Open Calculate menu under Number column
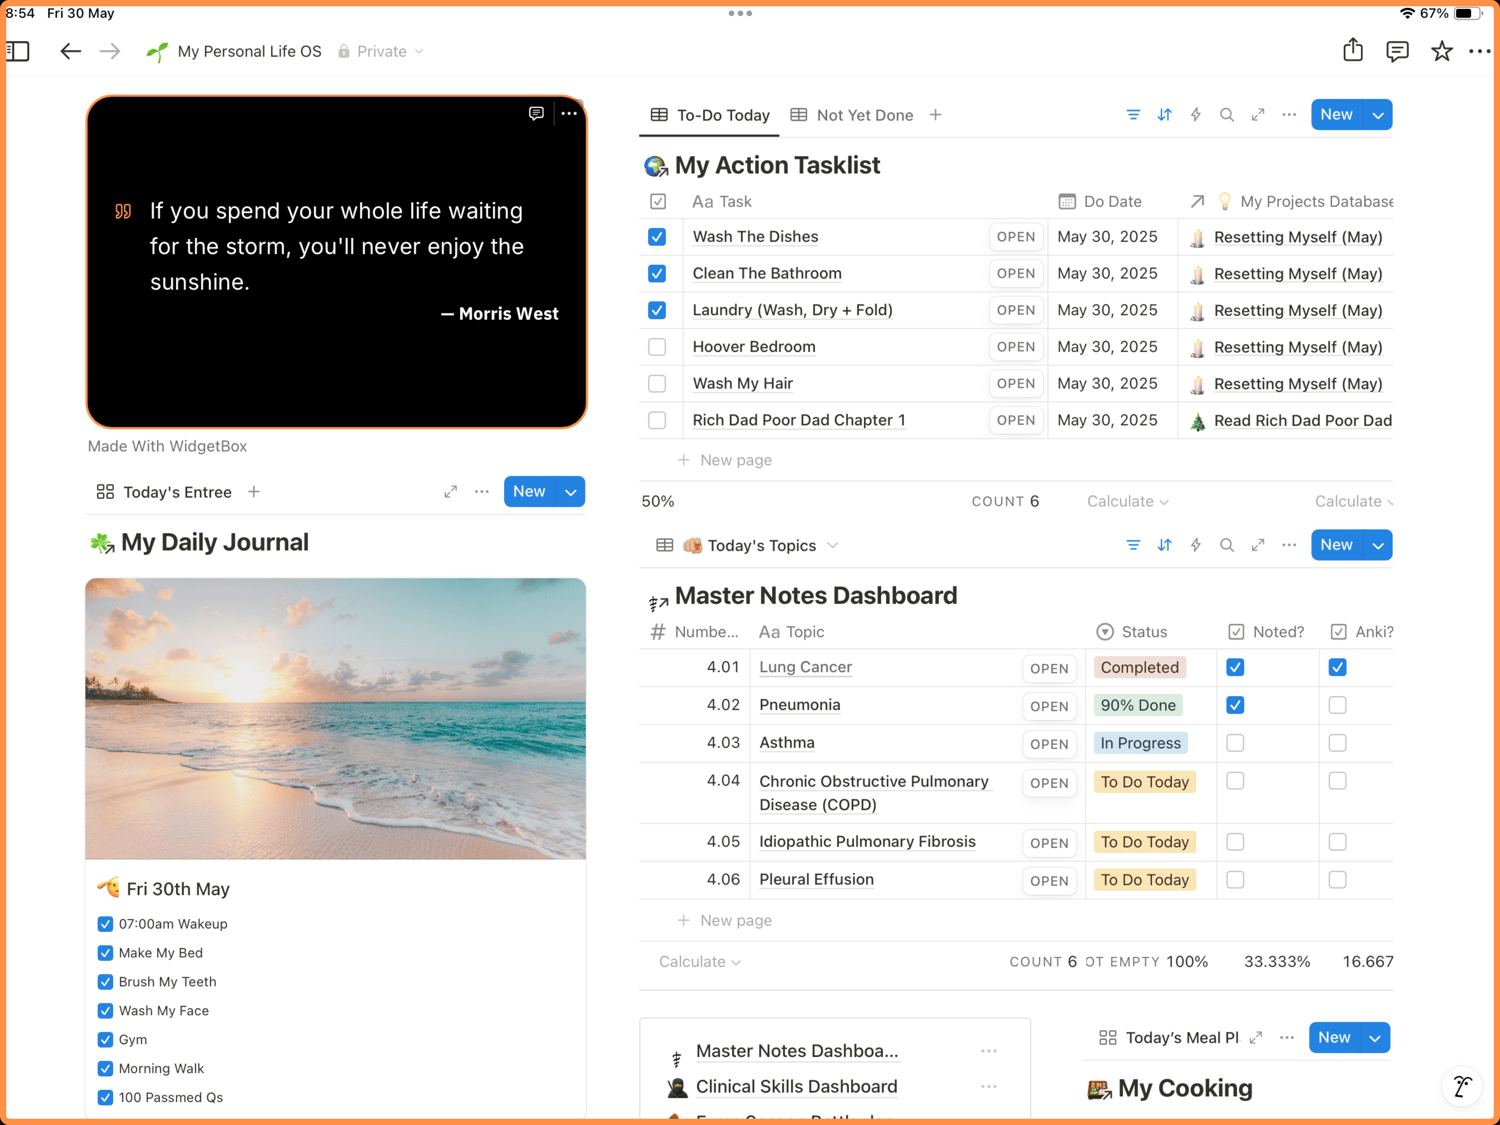The image size is (1500, 1125). click(700, 962)
